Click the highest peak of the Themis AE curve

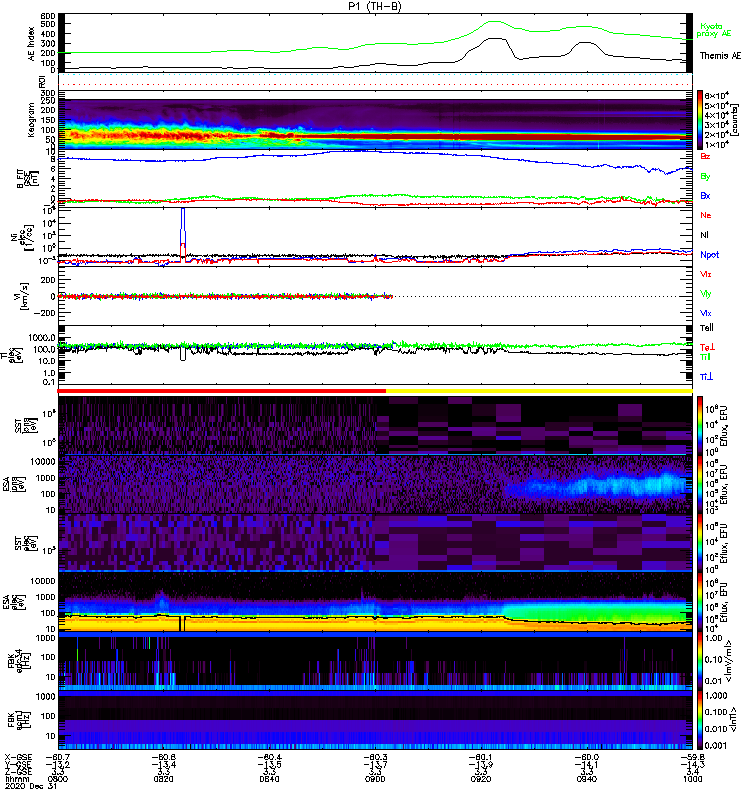coord(492,38)
